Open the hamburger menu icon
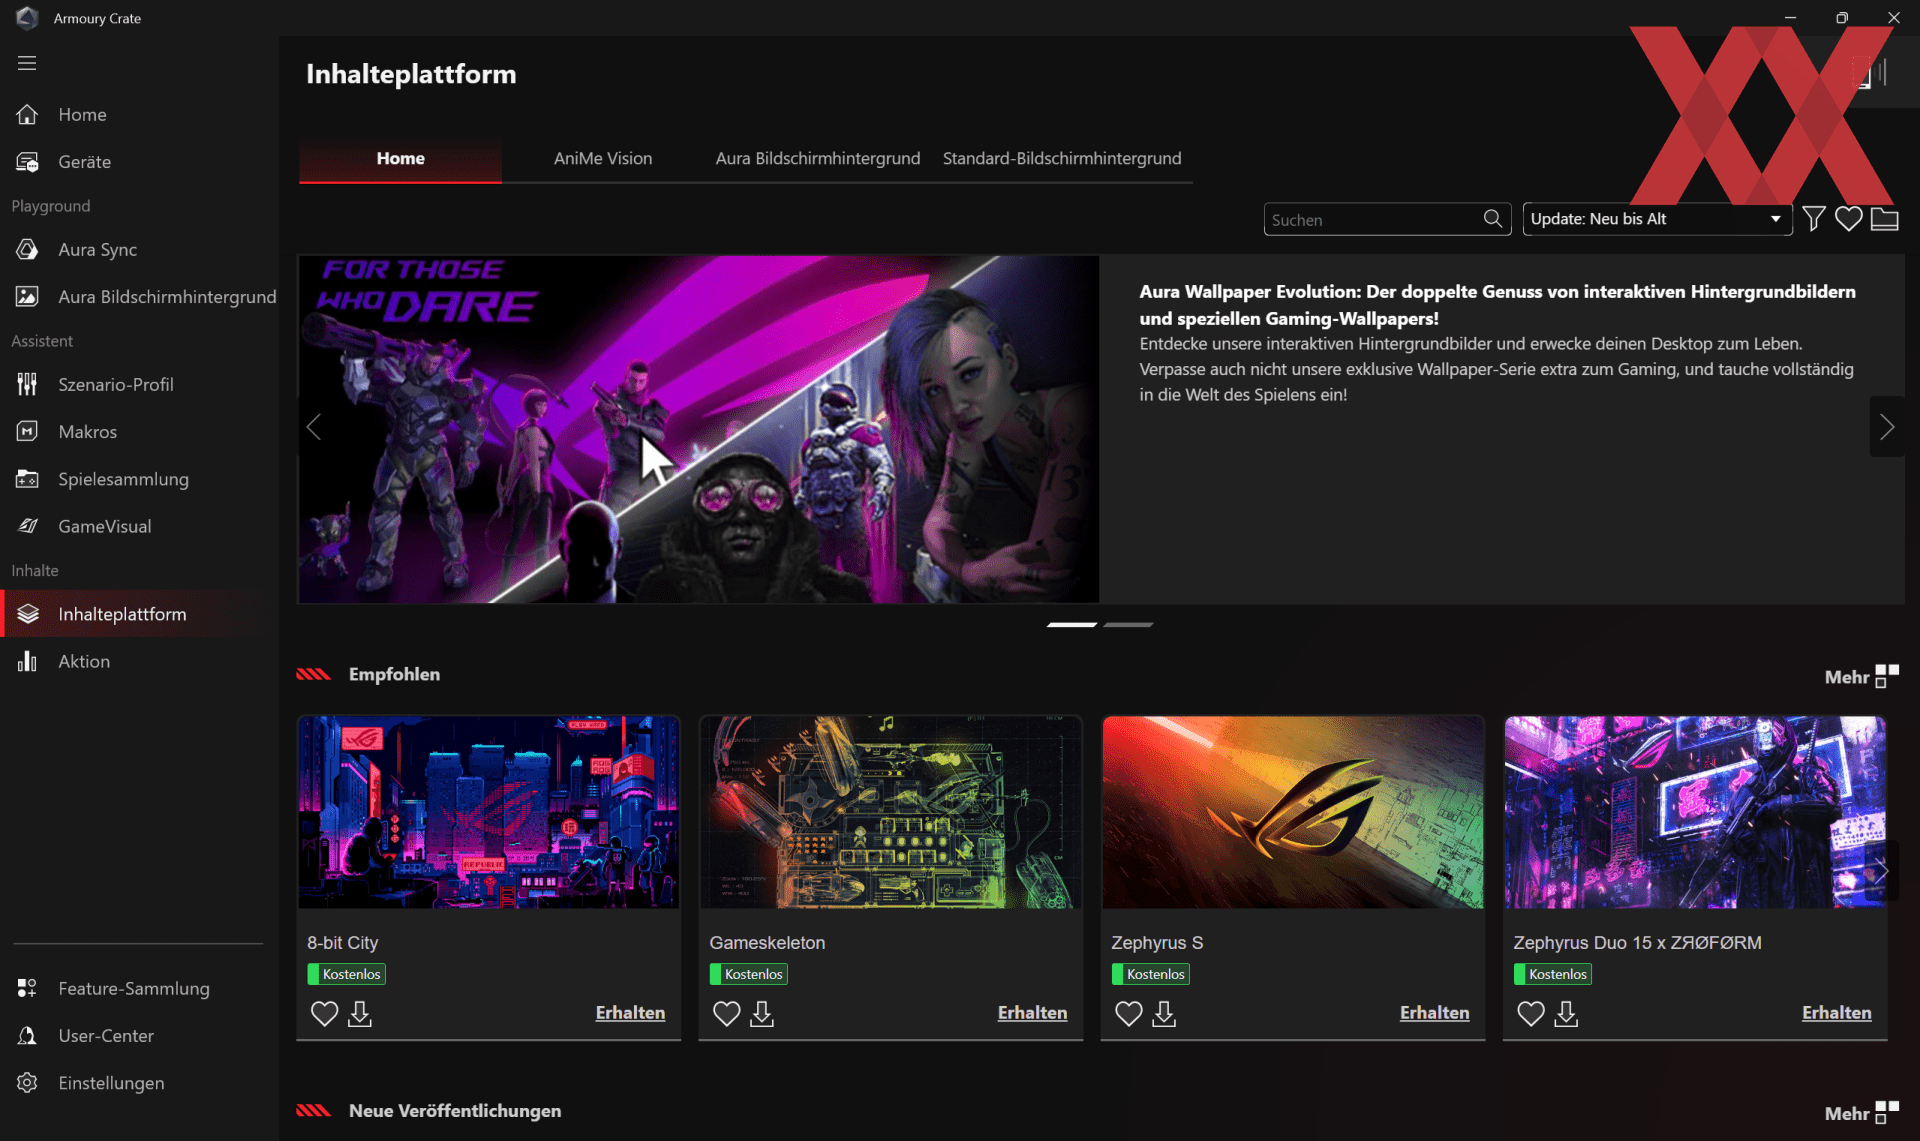The image size is (1920, 1141). click(x=27, y=63)
